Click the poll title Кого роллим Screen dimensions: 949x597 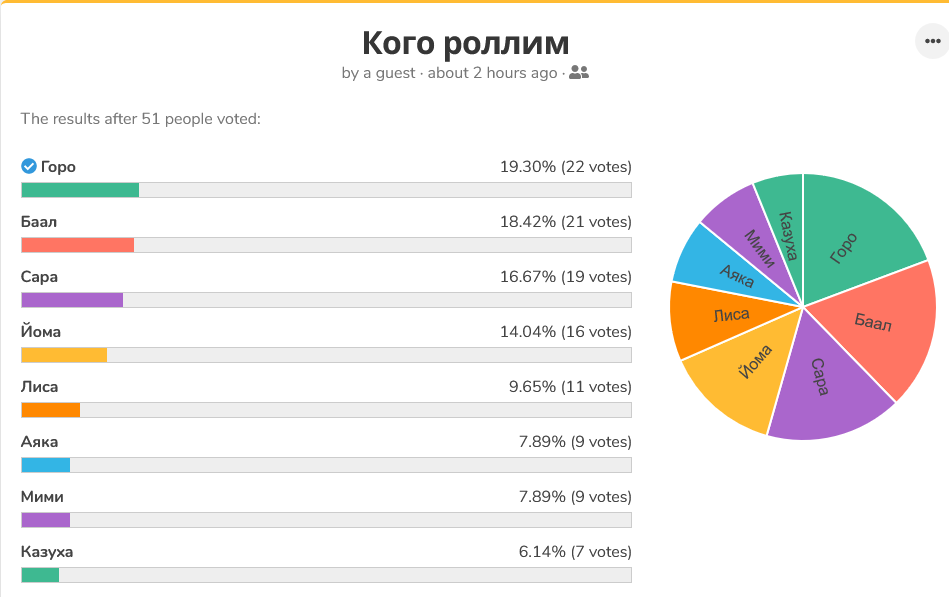coord(465,43)
